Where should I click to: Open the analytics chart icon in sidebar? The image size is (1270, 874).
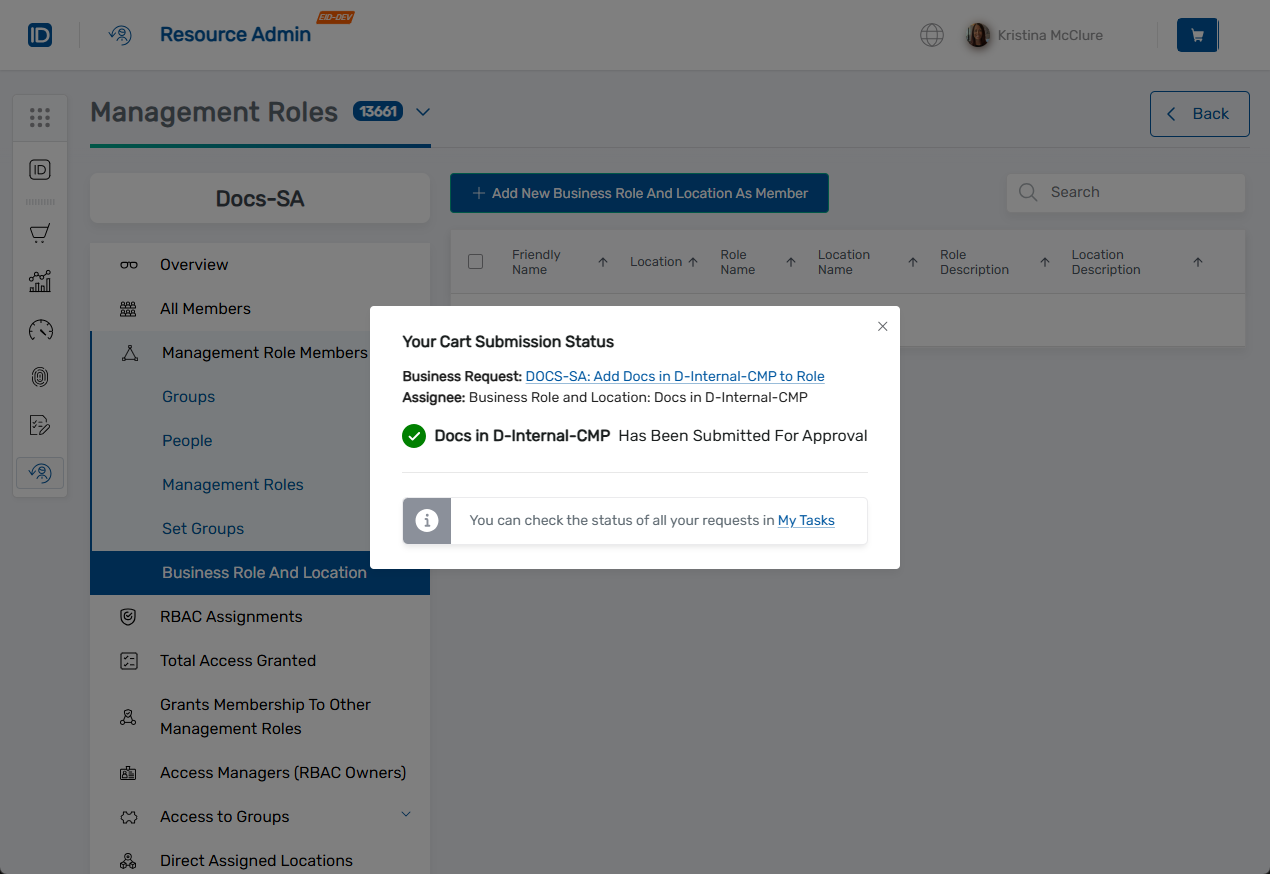40,281
